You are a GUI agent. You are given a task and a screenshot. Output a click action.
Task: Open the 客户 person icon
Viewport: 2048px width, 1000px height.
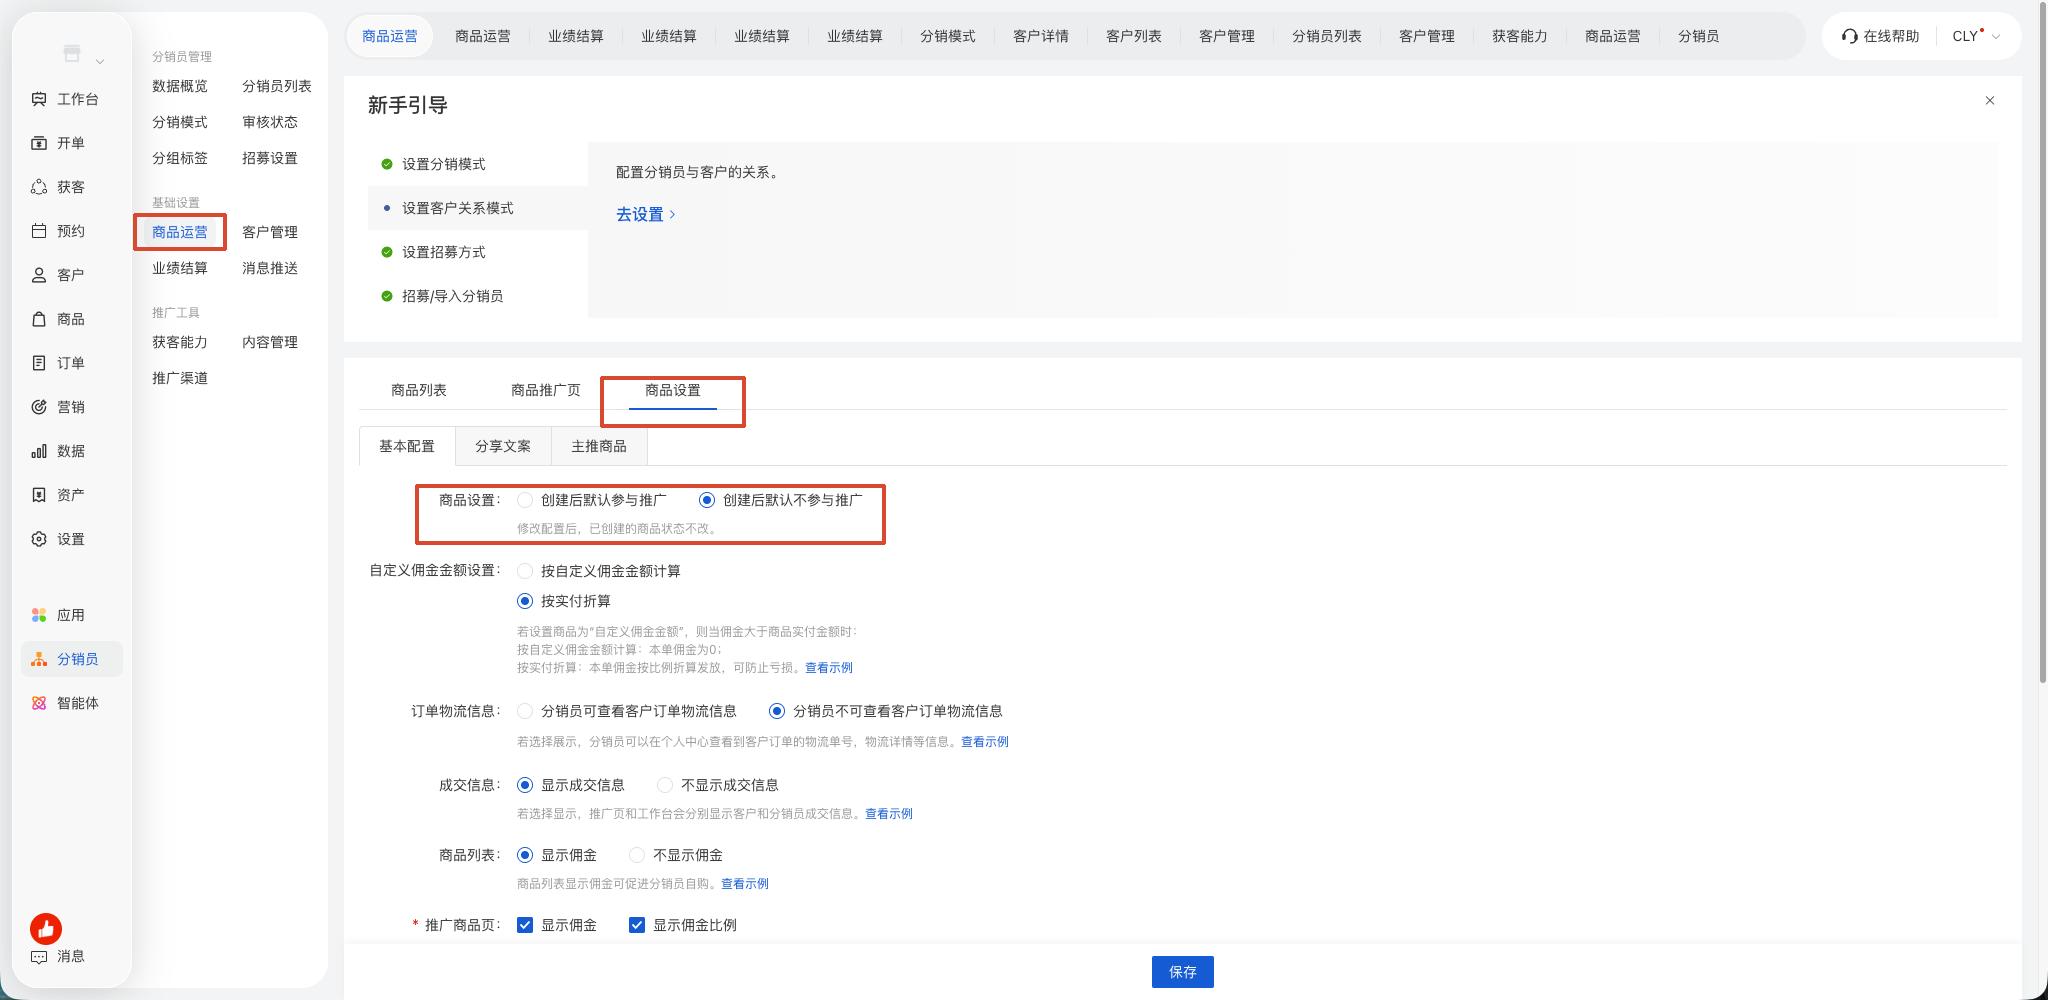click(39, 275)
